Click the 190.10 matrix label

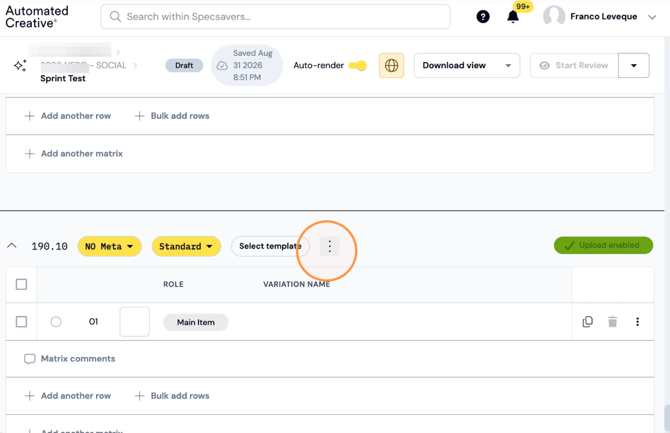(x=50, y=246)
